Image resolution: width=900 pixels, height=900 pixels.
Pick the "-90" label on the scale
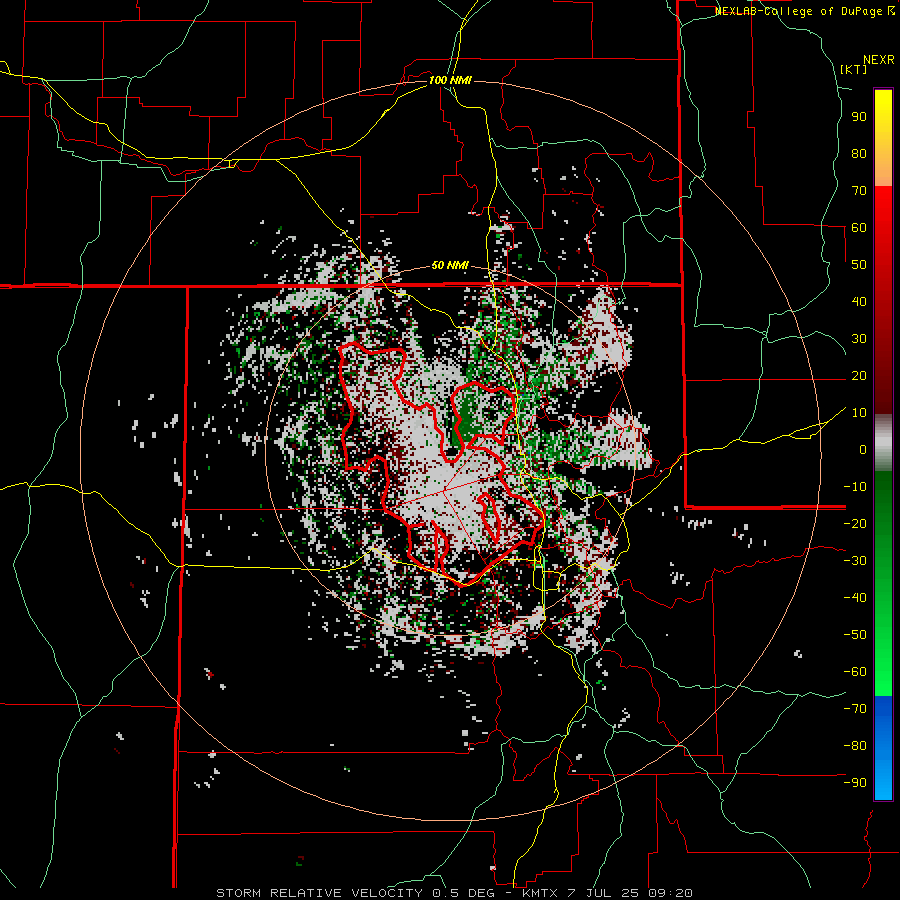point(855,783)
